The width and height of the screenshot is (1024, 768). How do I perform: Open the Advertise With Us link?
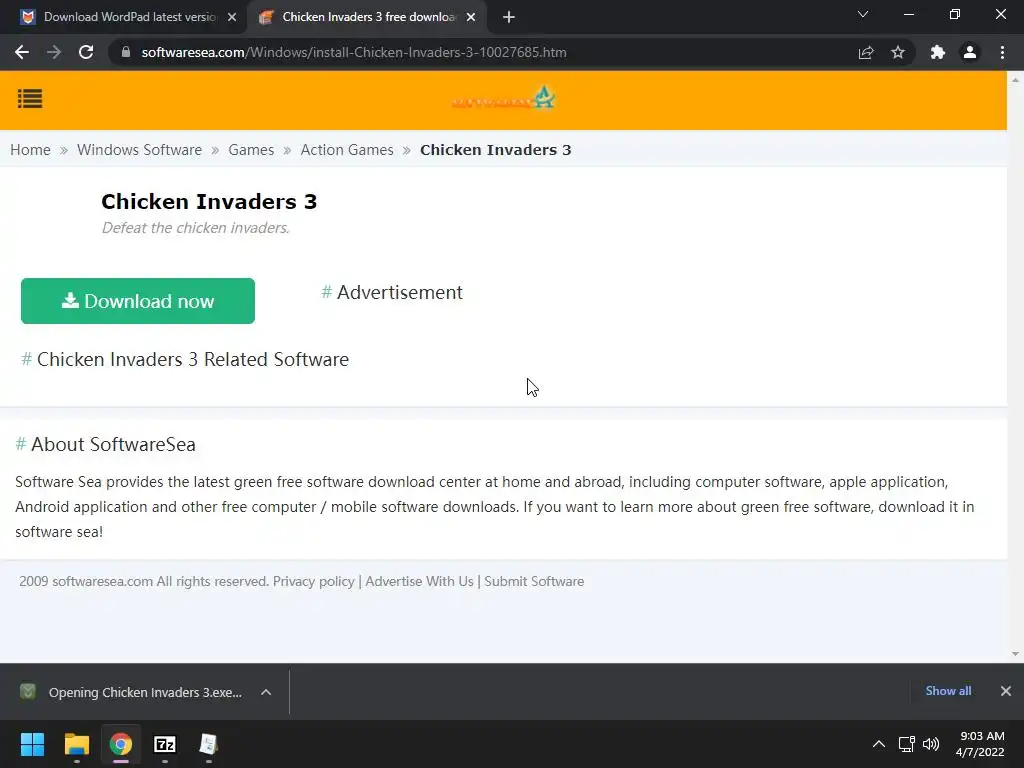pyautogui.click(x=419, y=581)
